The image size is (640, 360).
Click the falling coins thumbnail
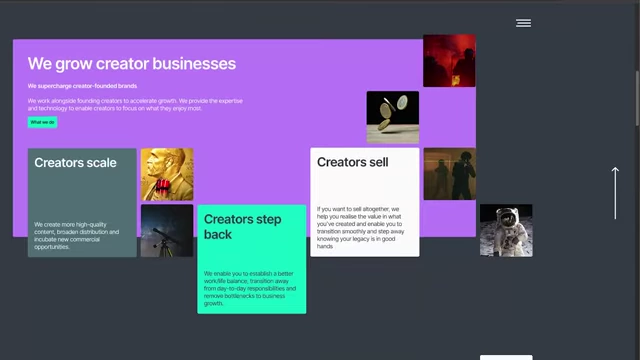click(x=393, y=117)
